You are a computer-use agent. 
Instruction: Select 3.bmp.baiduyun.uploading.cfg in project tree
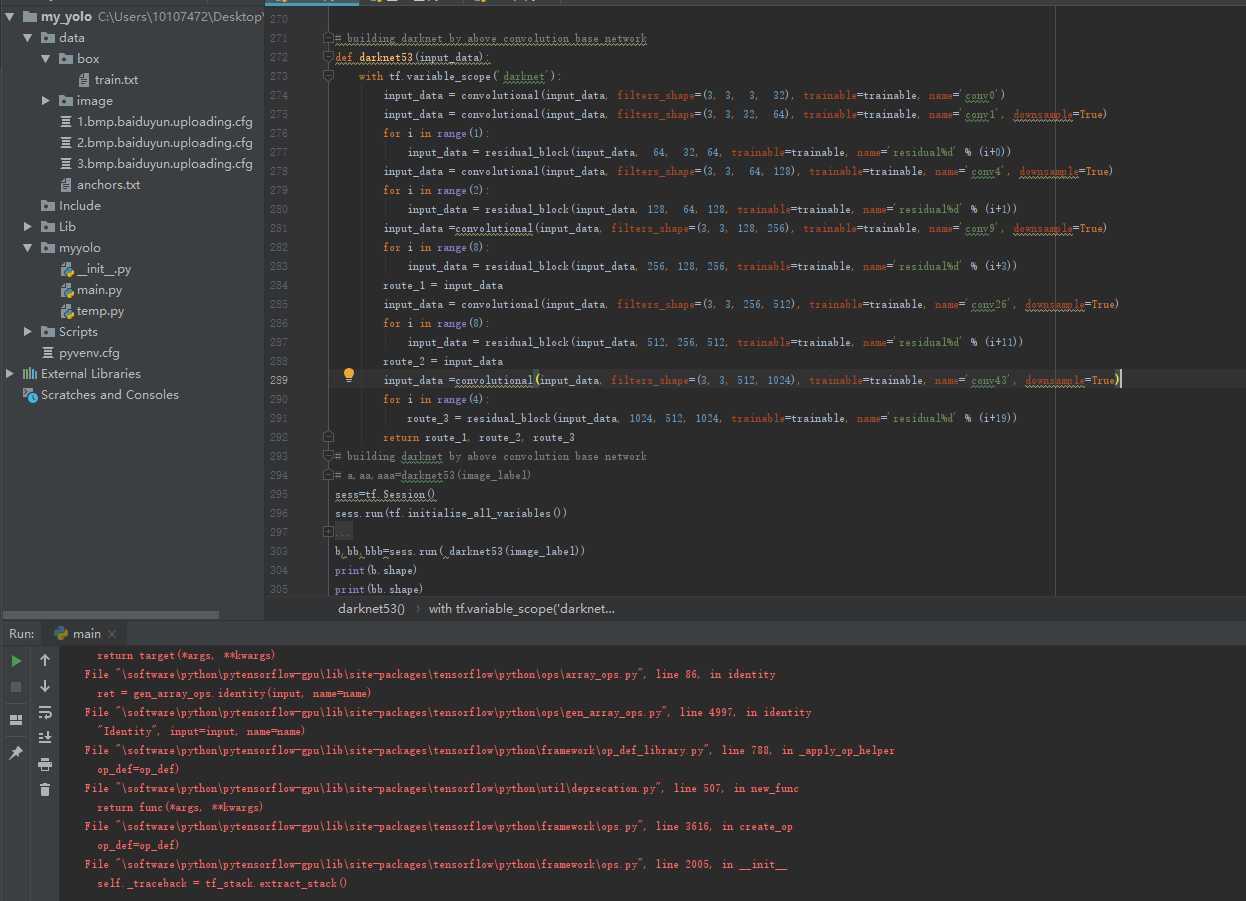[x=164, y=164]
